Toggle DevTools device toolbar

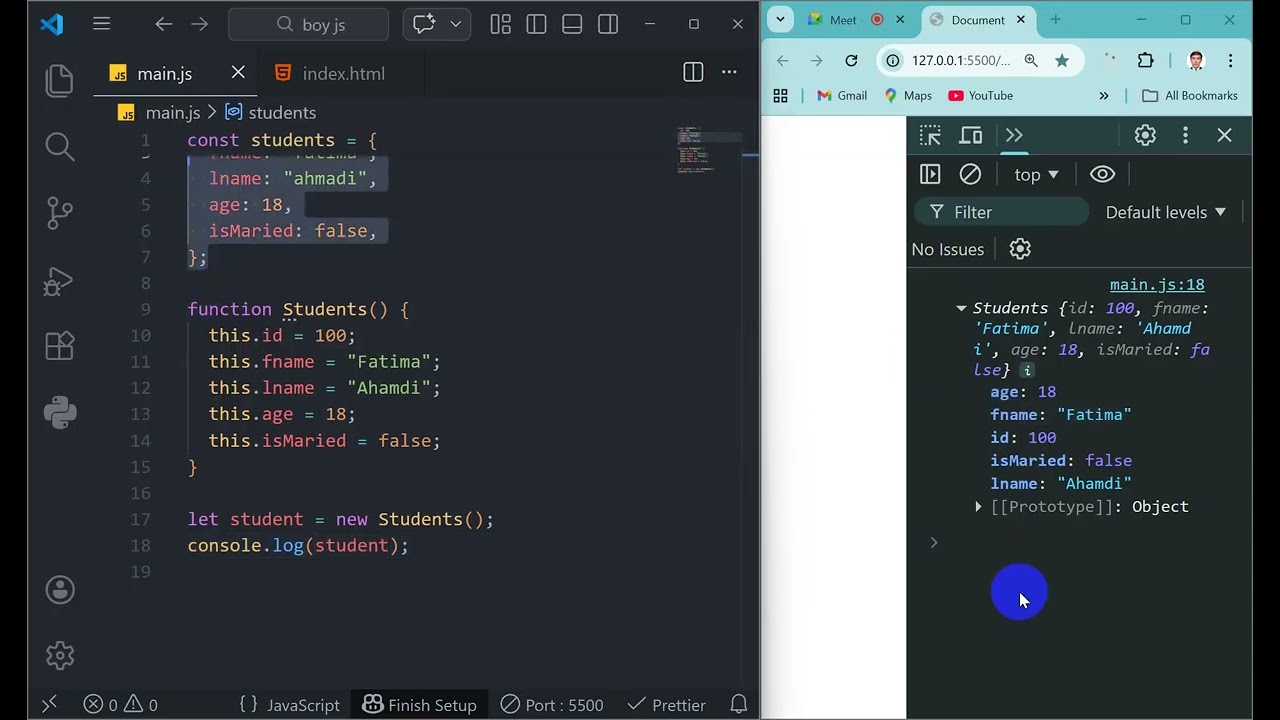click(x=971, y=135)
